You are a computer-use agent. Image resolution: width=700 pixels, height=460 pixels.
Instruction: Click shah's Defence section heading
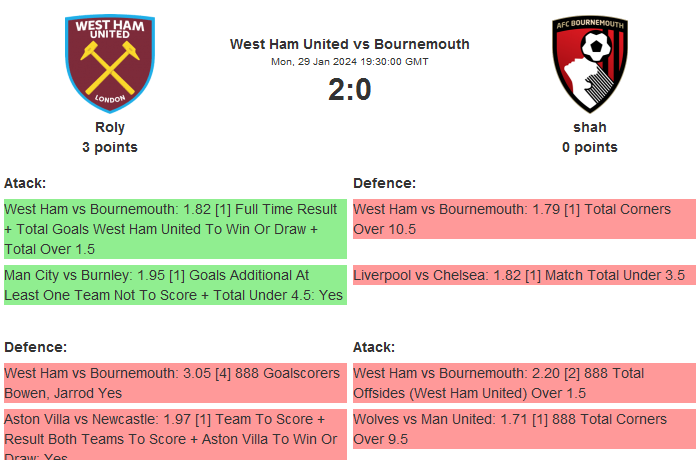tap(384, 183)
